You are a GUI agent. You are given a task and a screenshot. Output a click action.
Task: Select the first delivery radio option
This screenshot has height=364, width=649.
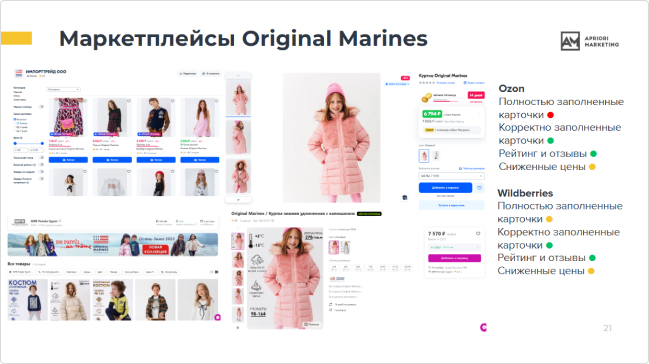pos(15,119)
